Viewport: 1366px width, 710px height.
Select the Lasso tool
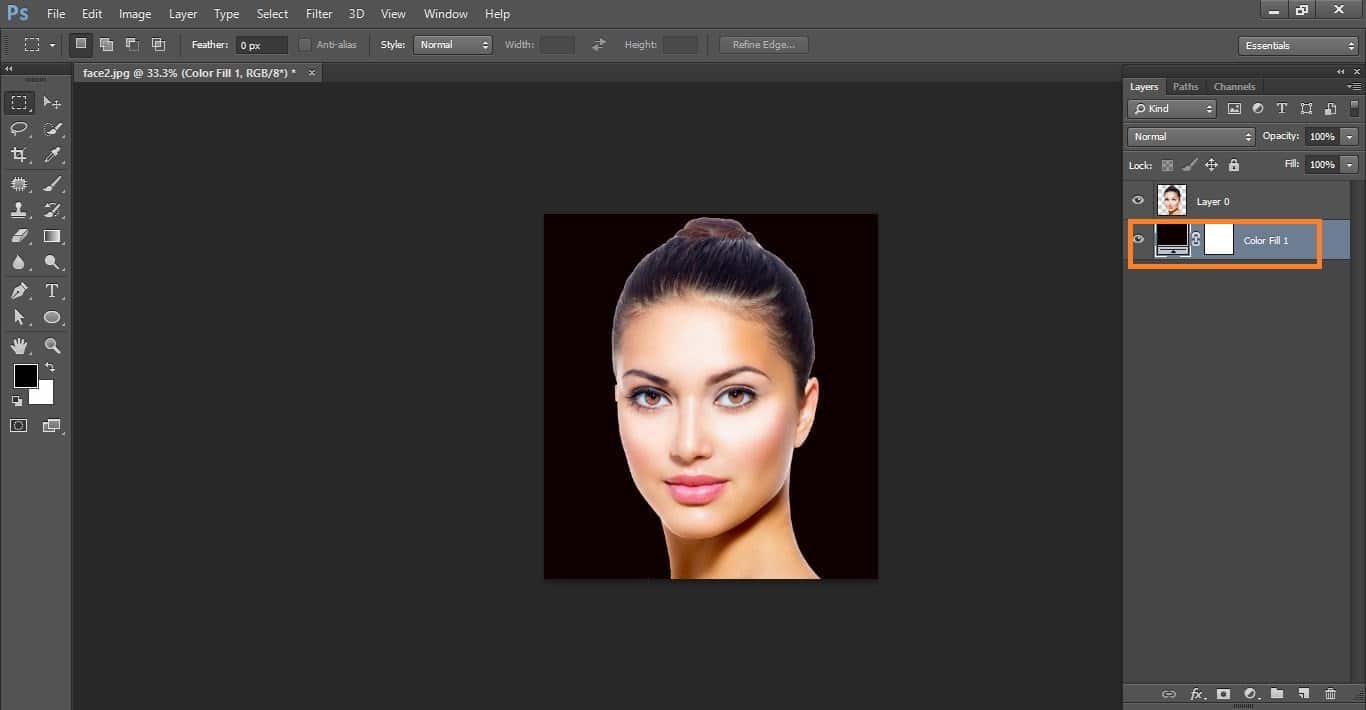(19, 129)
